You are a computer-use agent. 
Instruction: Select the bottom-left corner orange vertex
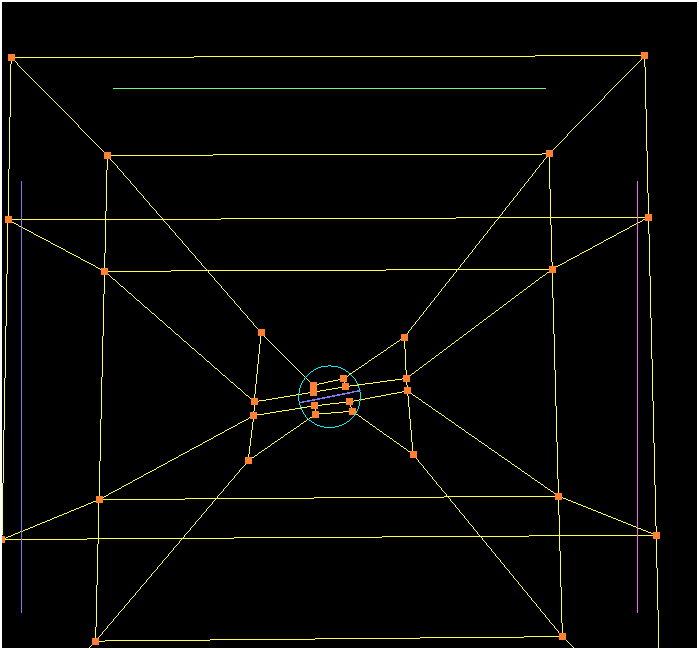96,641
